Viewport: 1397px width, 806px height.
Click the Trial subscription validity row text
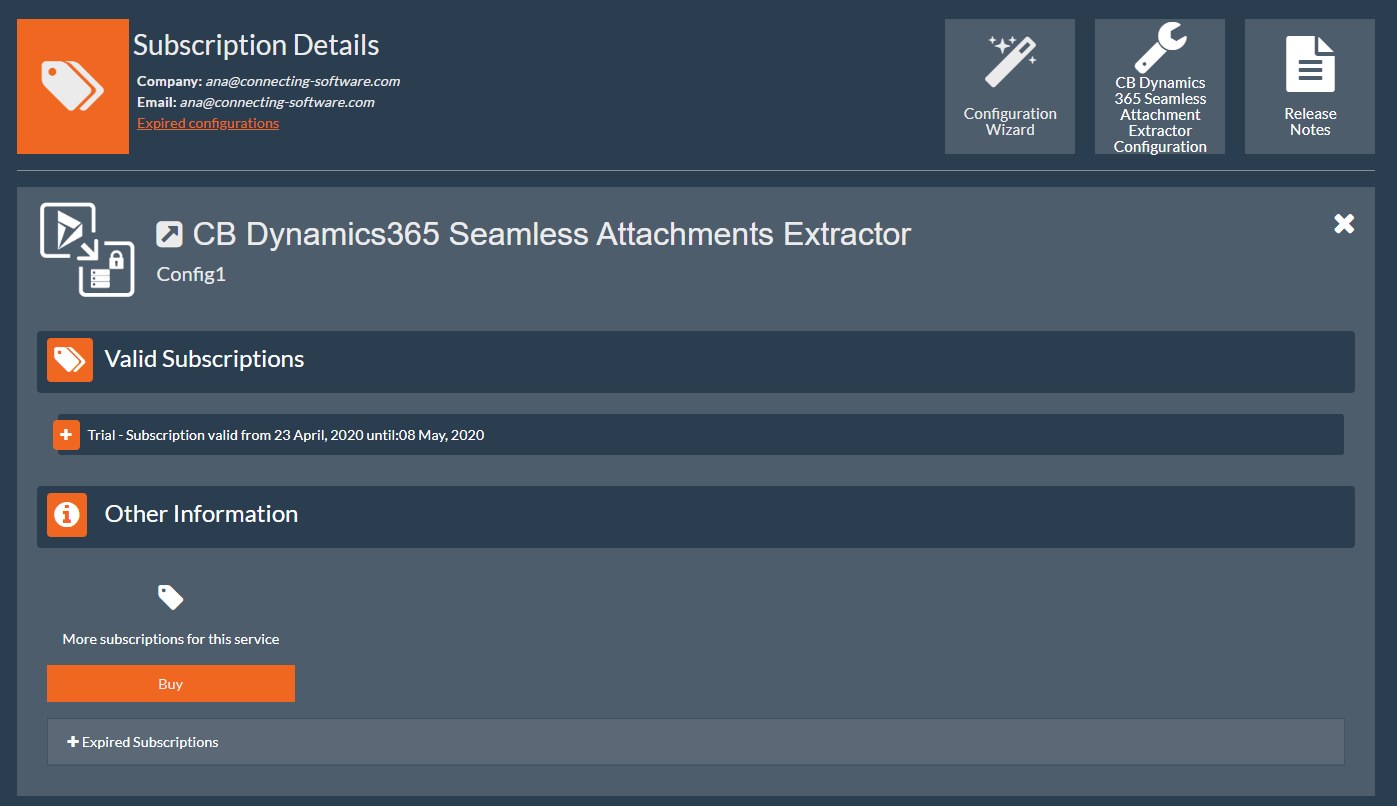click(286, 435)
